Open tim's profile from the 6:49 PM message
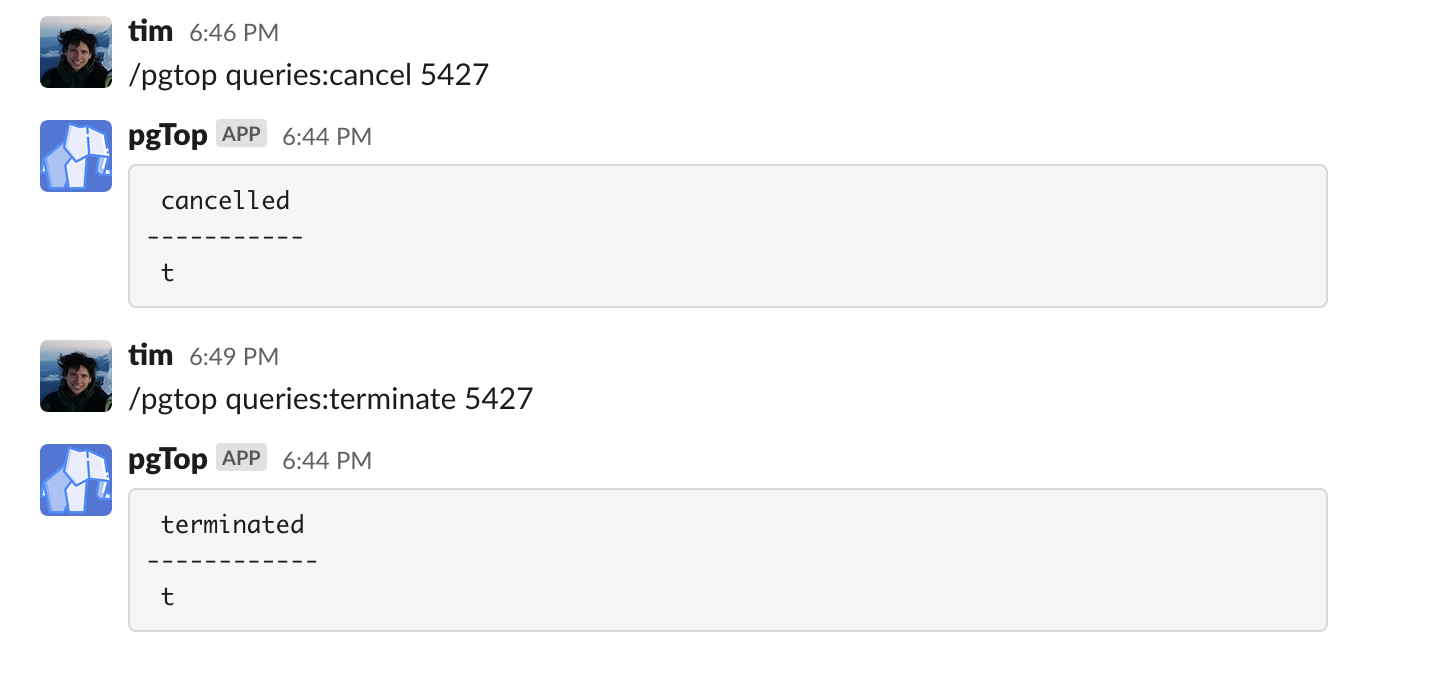Screen dimensions: 1454x680 pyautogui.click(x=151, y=355)
